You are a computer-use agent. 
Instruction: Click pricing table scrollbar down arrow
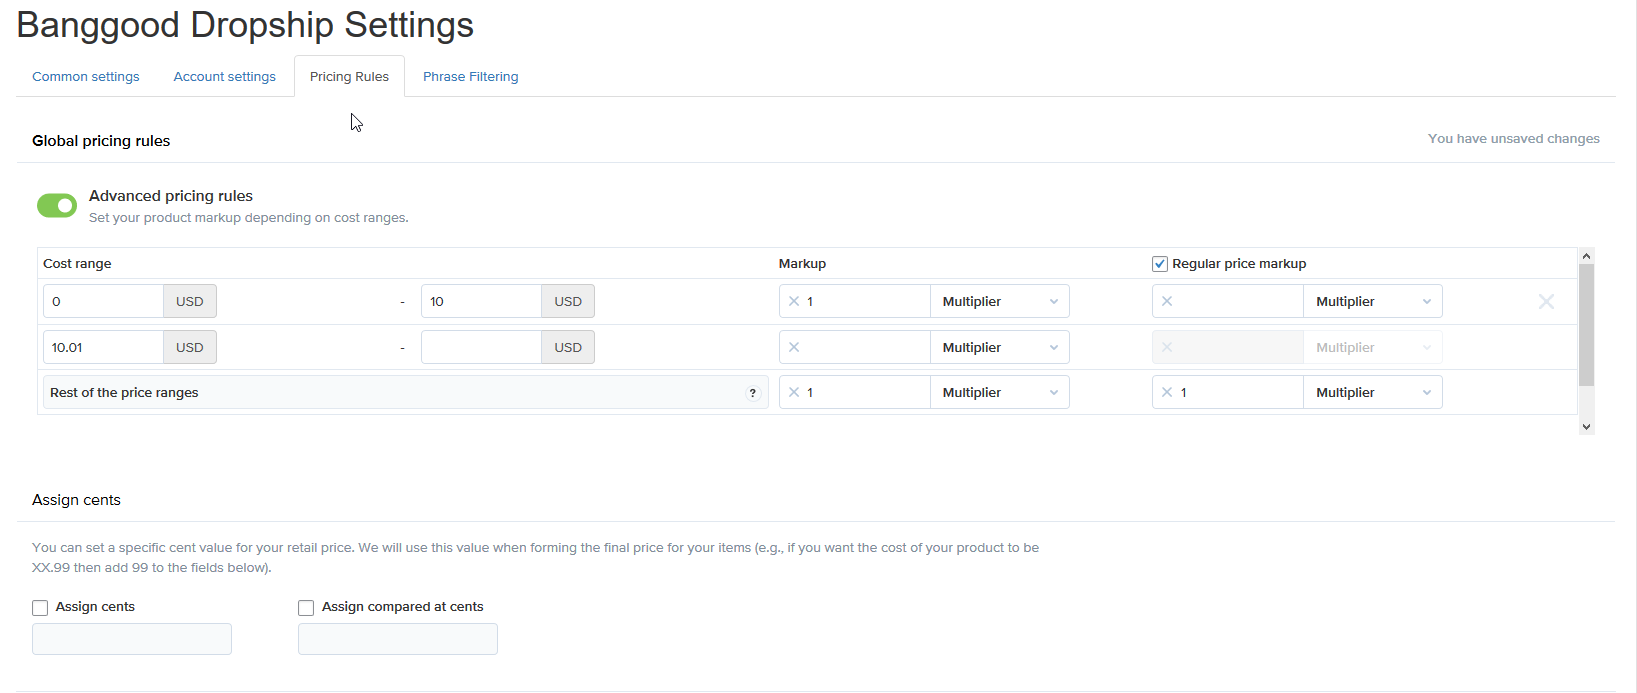pyautogui.click(x=1586, y=427)
